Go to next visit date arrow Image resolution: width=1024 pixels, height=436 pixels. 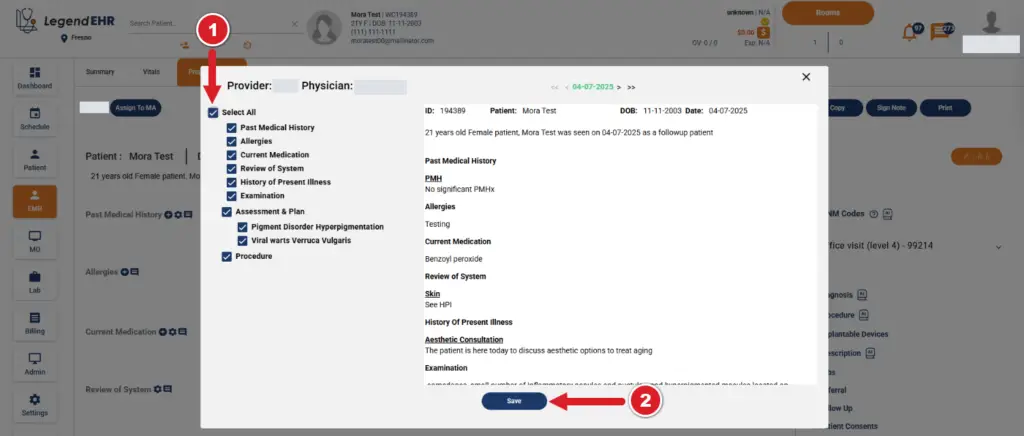click(619, 87)
